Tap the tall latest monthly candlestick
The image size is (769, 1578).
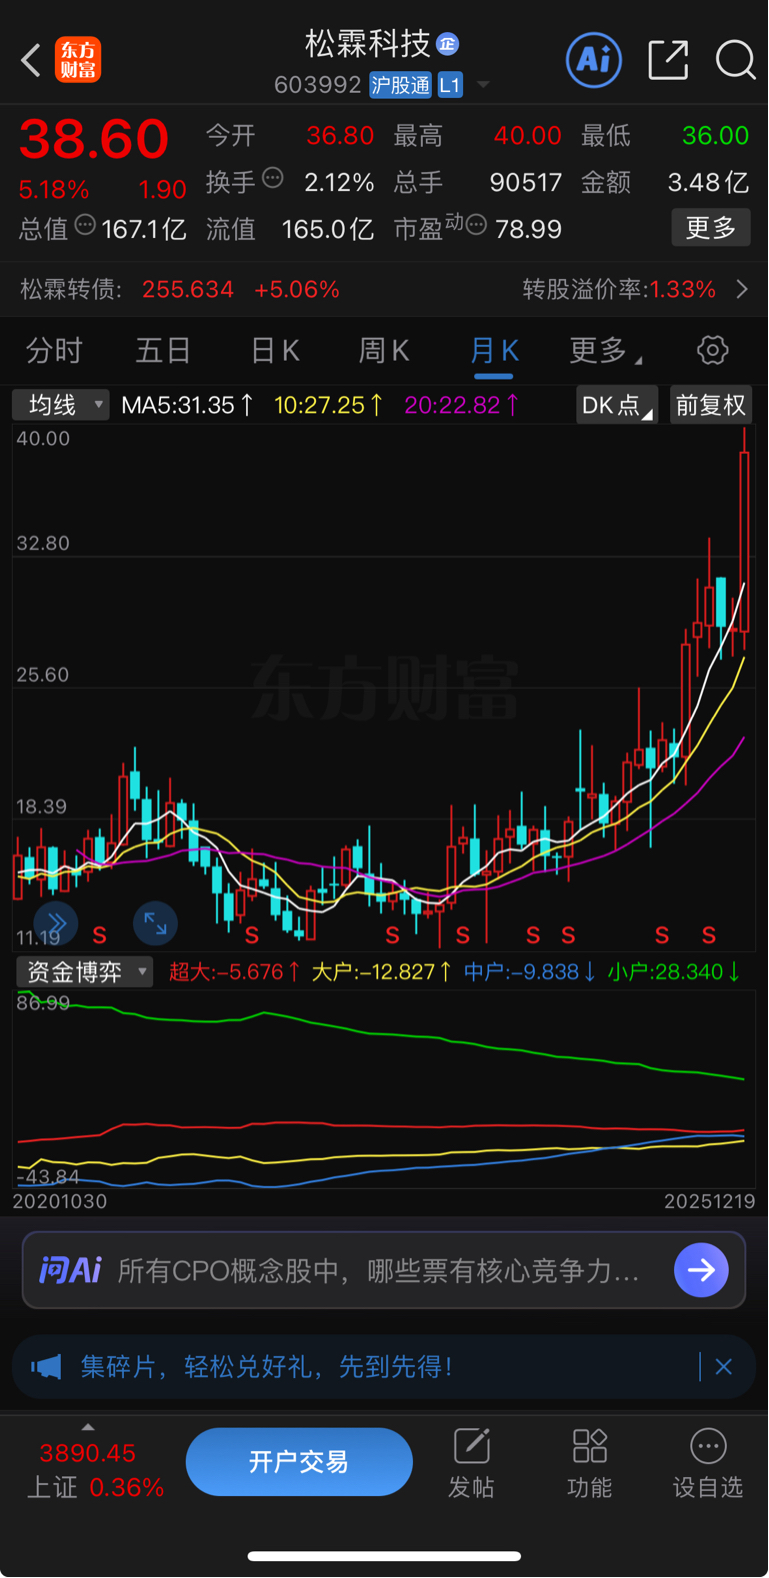[745, 540]
